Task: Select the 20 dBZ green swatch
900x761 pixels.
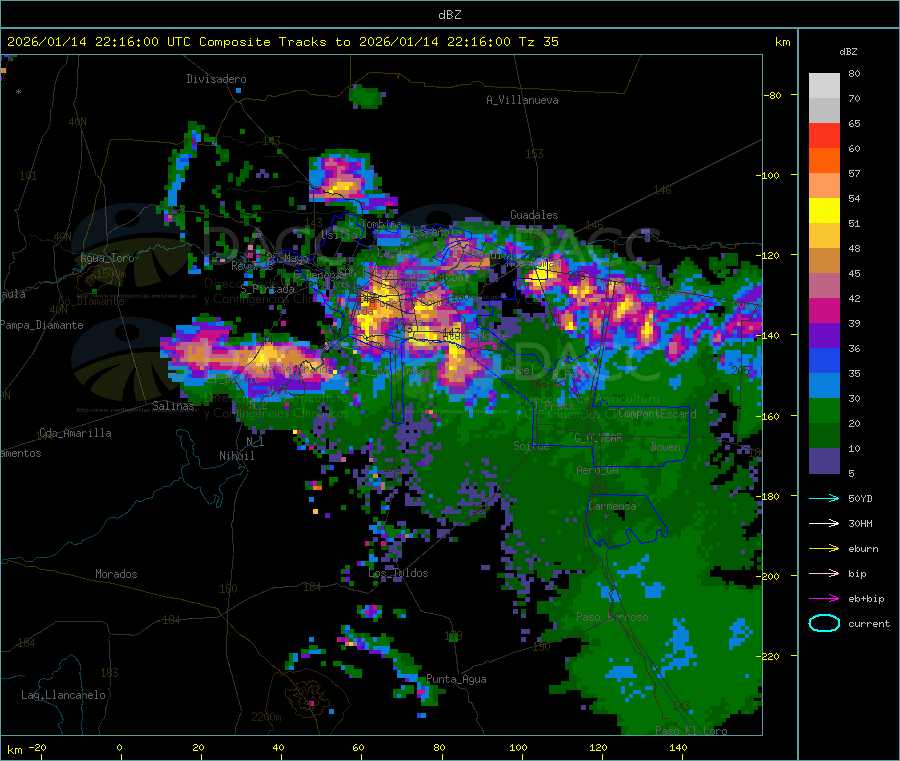Action: coord(824,410)
